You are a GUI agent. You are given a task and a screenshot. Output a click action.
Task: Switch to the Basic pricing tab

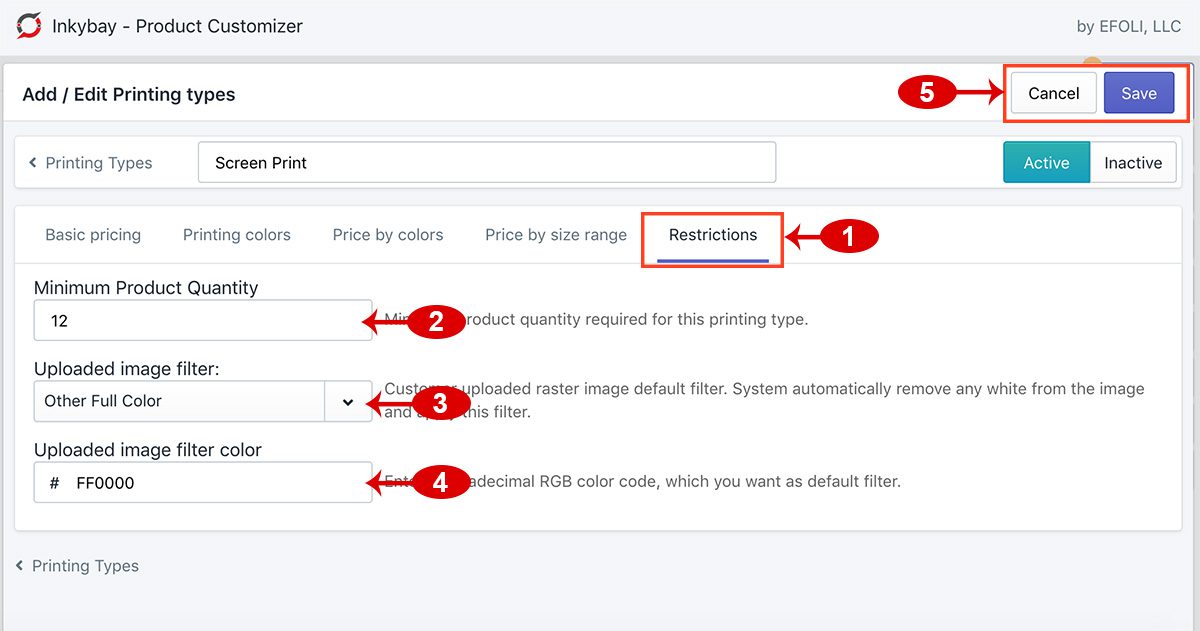(x=92, y=235)
